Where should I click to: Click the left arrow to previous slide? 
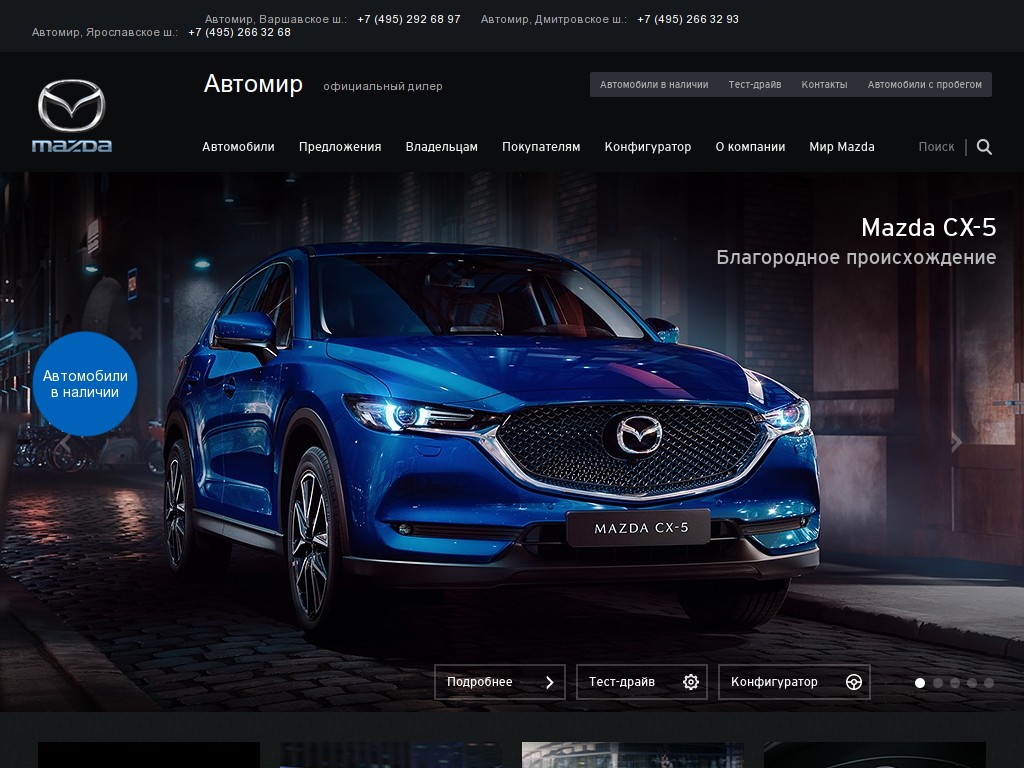click(x=65, y=442)
